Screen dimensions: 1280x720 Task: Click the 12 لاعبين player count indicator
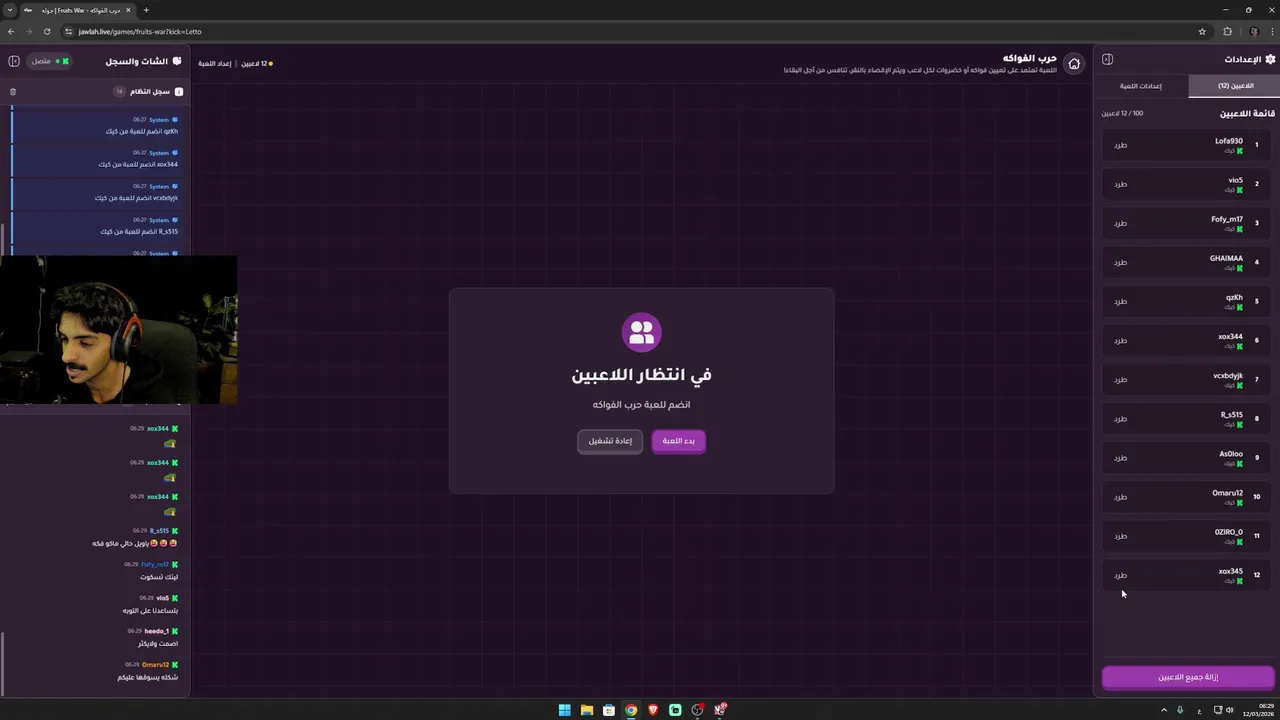(x=257, y=63)
